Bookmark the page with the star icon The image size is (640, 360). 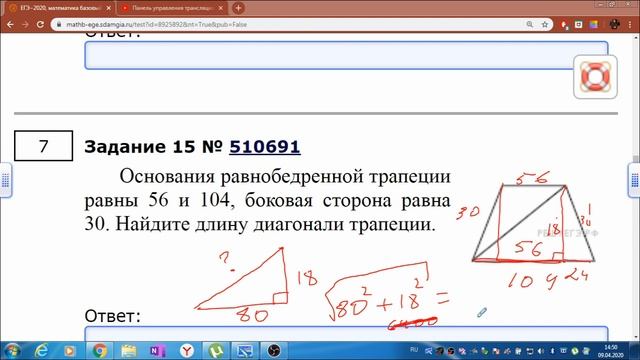544,24
